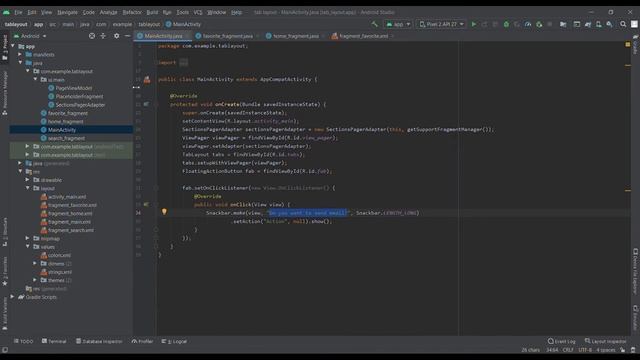Close the MainActivity.java editor tab

pyautogui.click(x=187, y=36)
